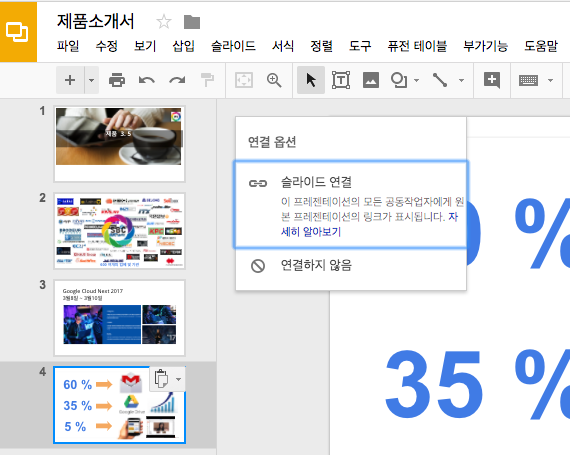Open the 슬라이드 menu
570x455 pixels.
click(233, 46)
